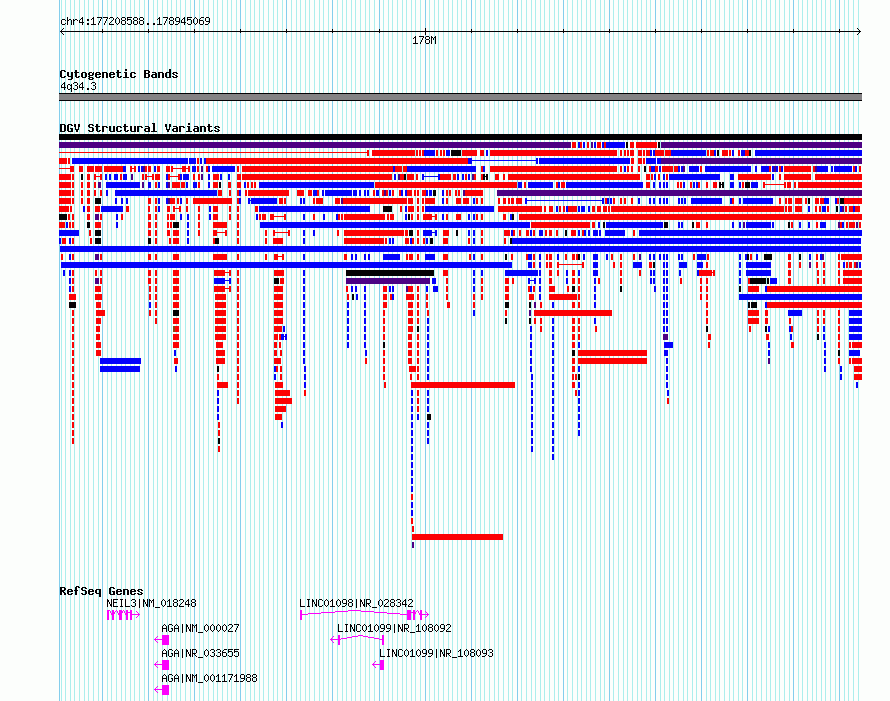This screenshot has width=890, height=701.
Task: Select the NEIL3 magenta gene glyph
Action: pyautogui.click(x=123, y=615)
